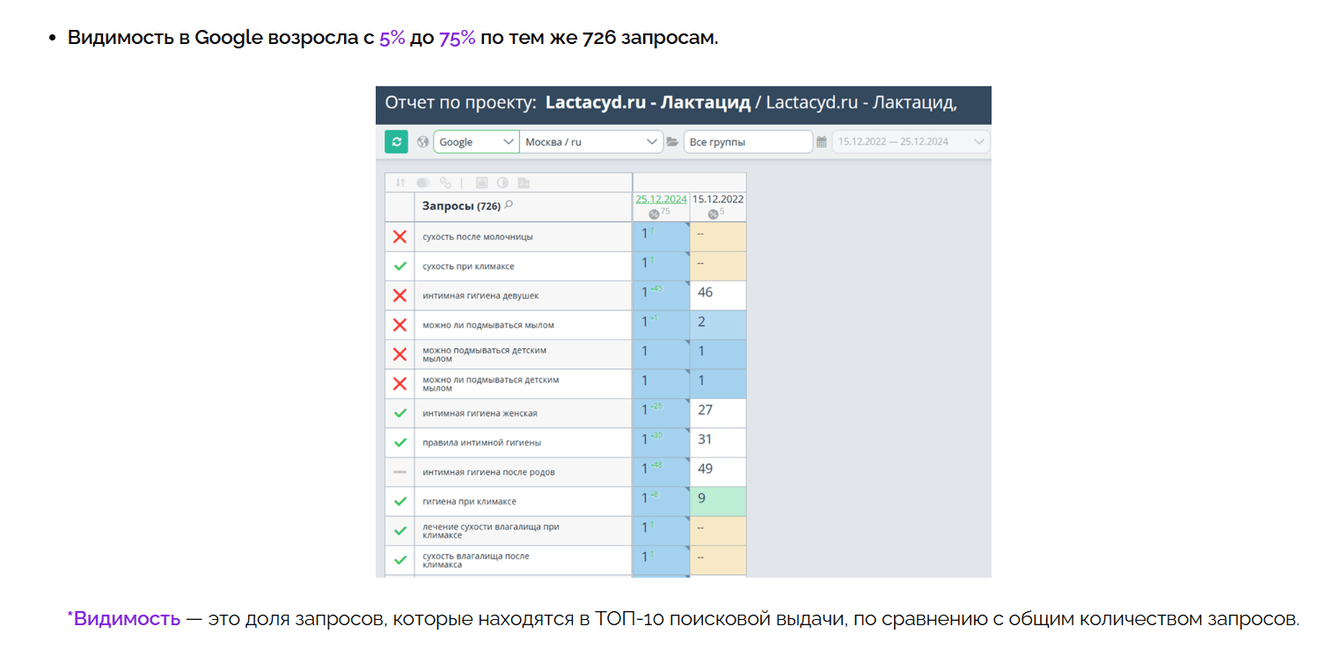
Task: Click the chain link icon in table toolbar
Action: click(x=446, y=183)
